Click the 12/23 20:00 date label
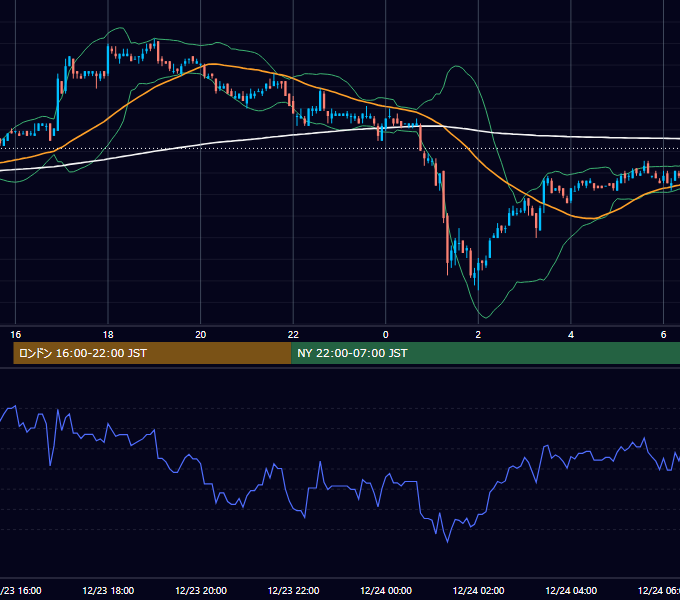 click(201, 590)
